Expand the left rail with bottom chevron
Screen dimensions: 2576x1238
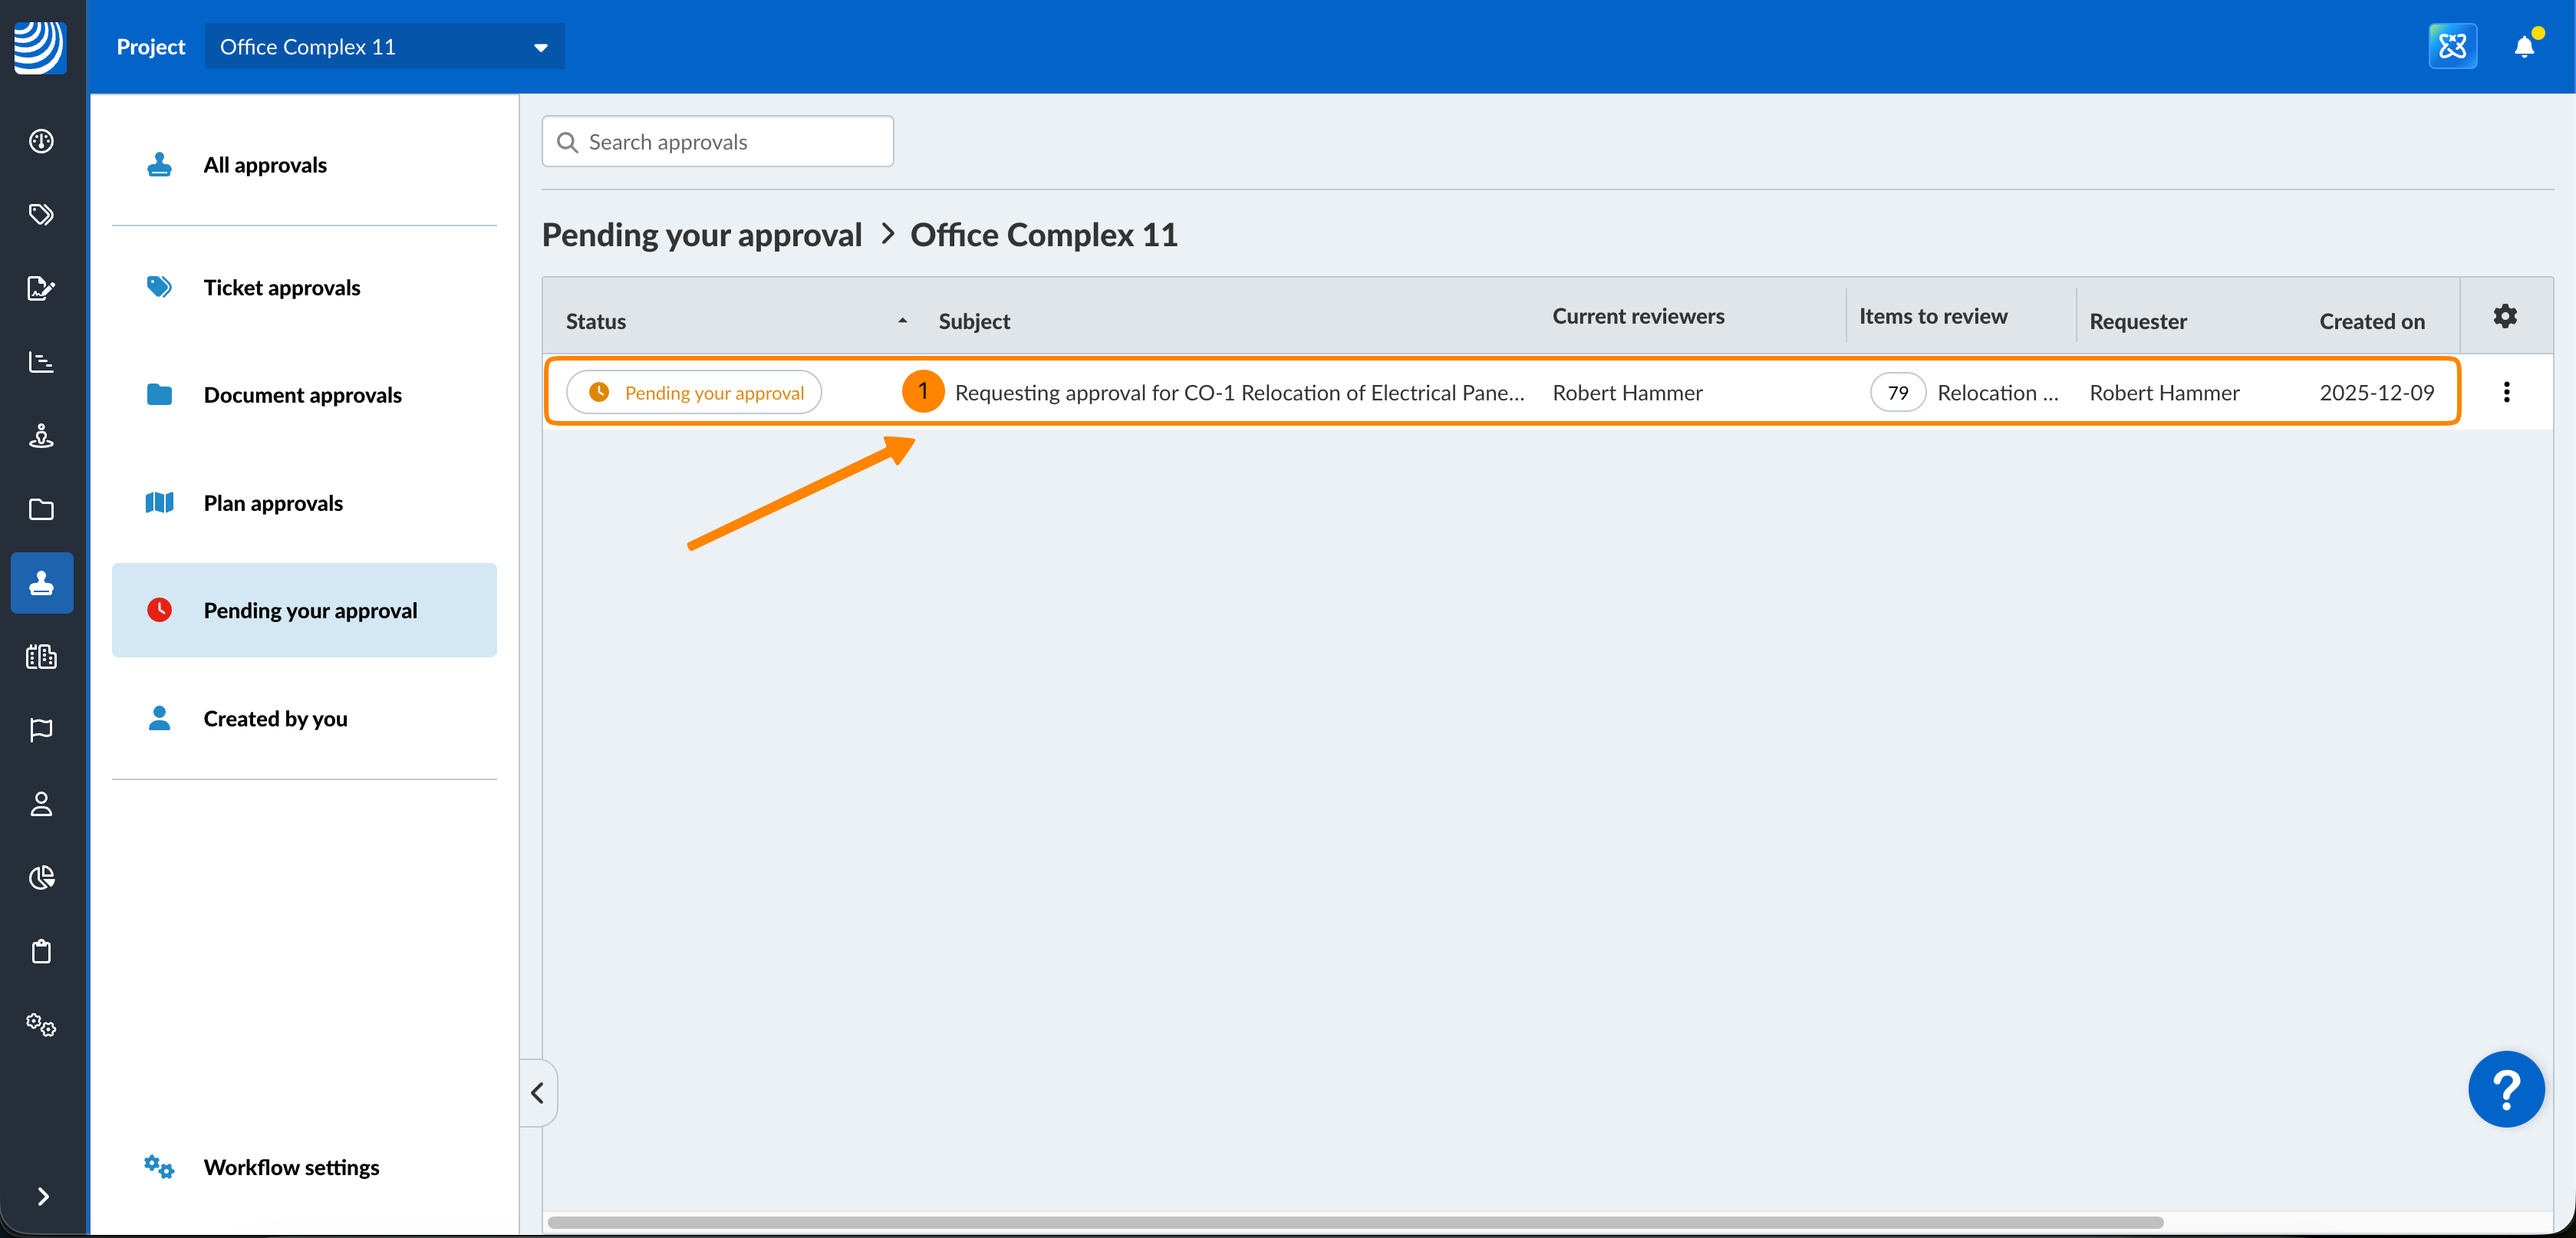point(43,1196)
